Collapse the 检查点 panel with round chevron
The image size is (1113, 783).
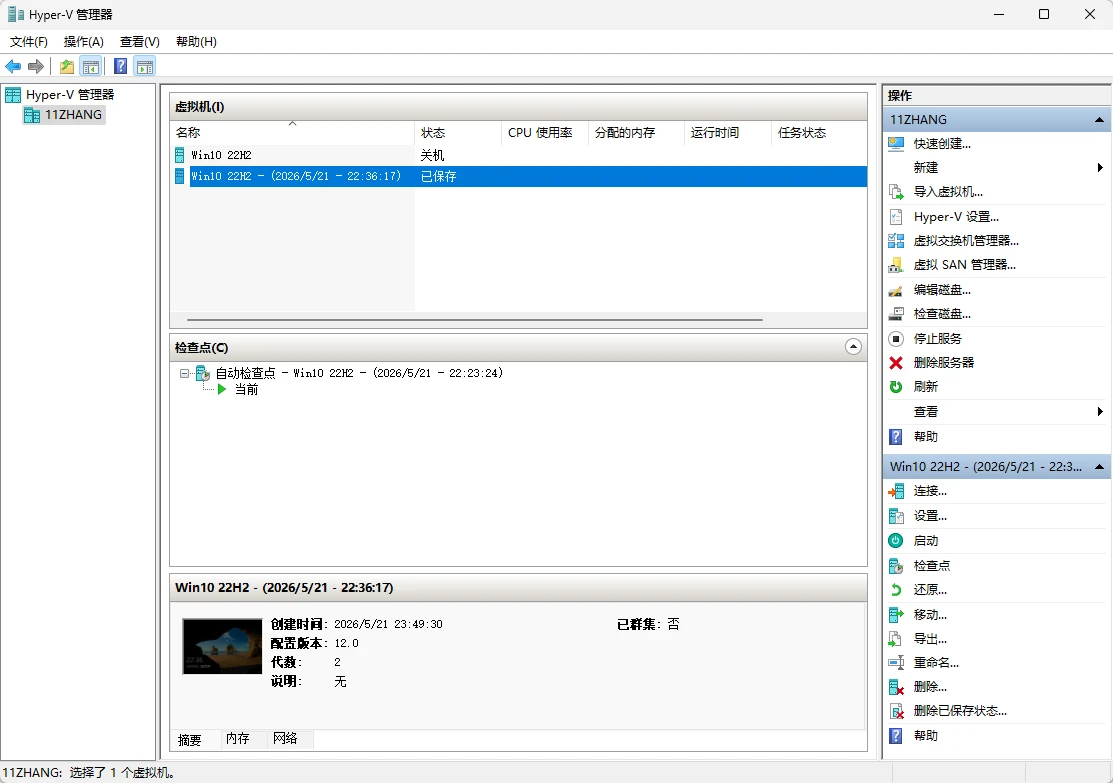pyautogui.click(x=853, y=347)
